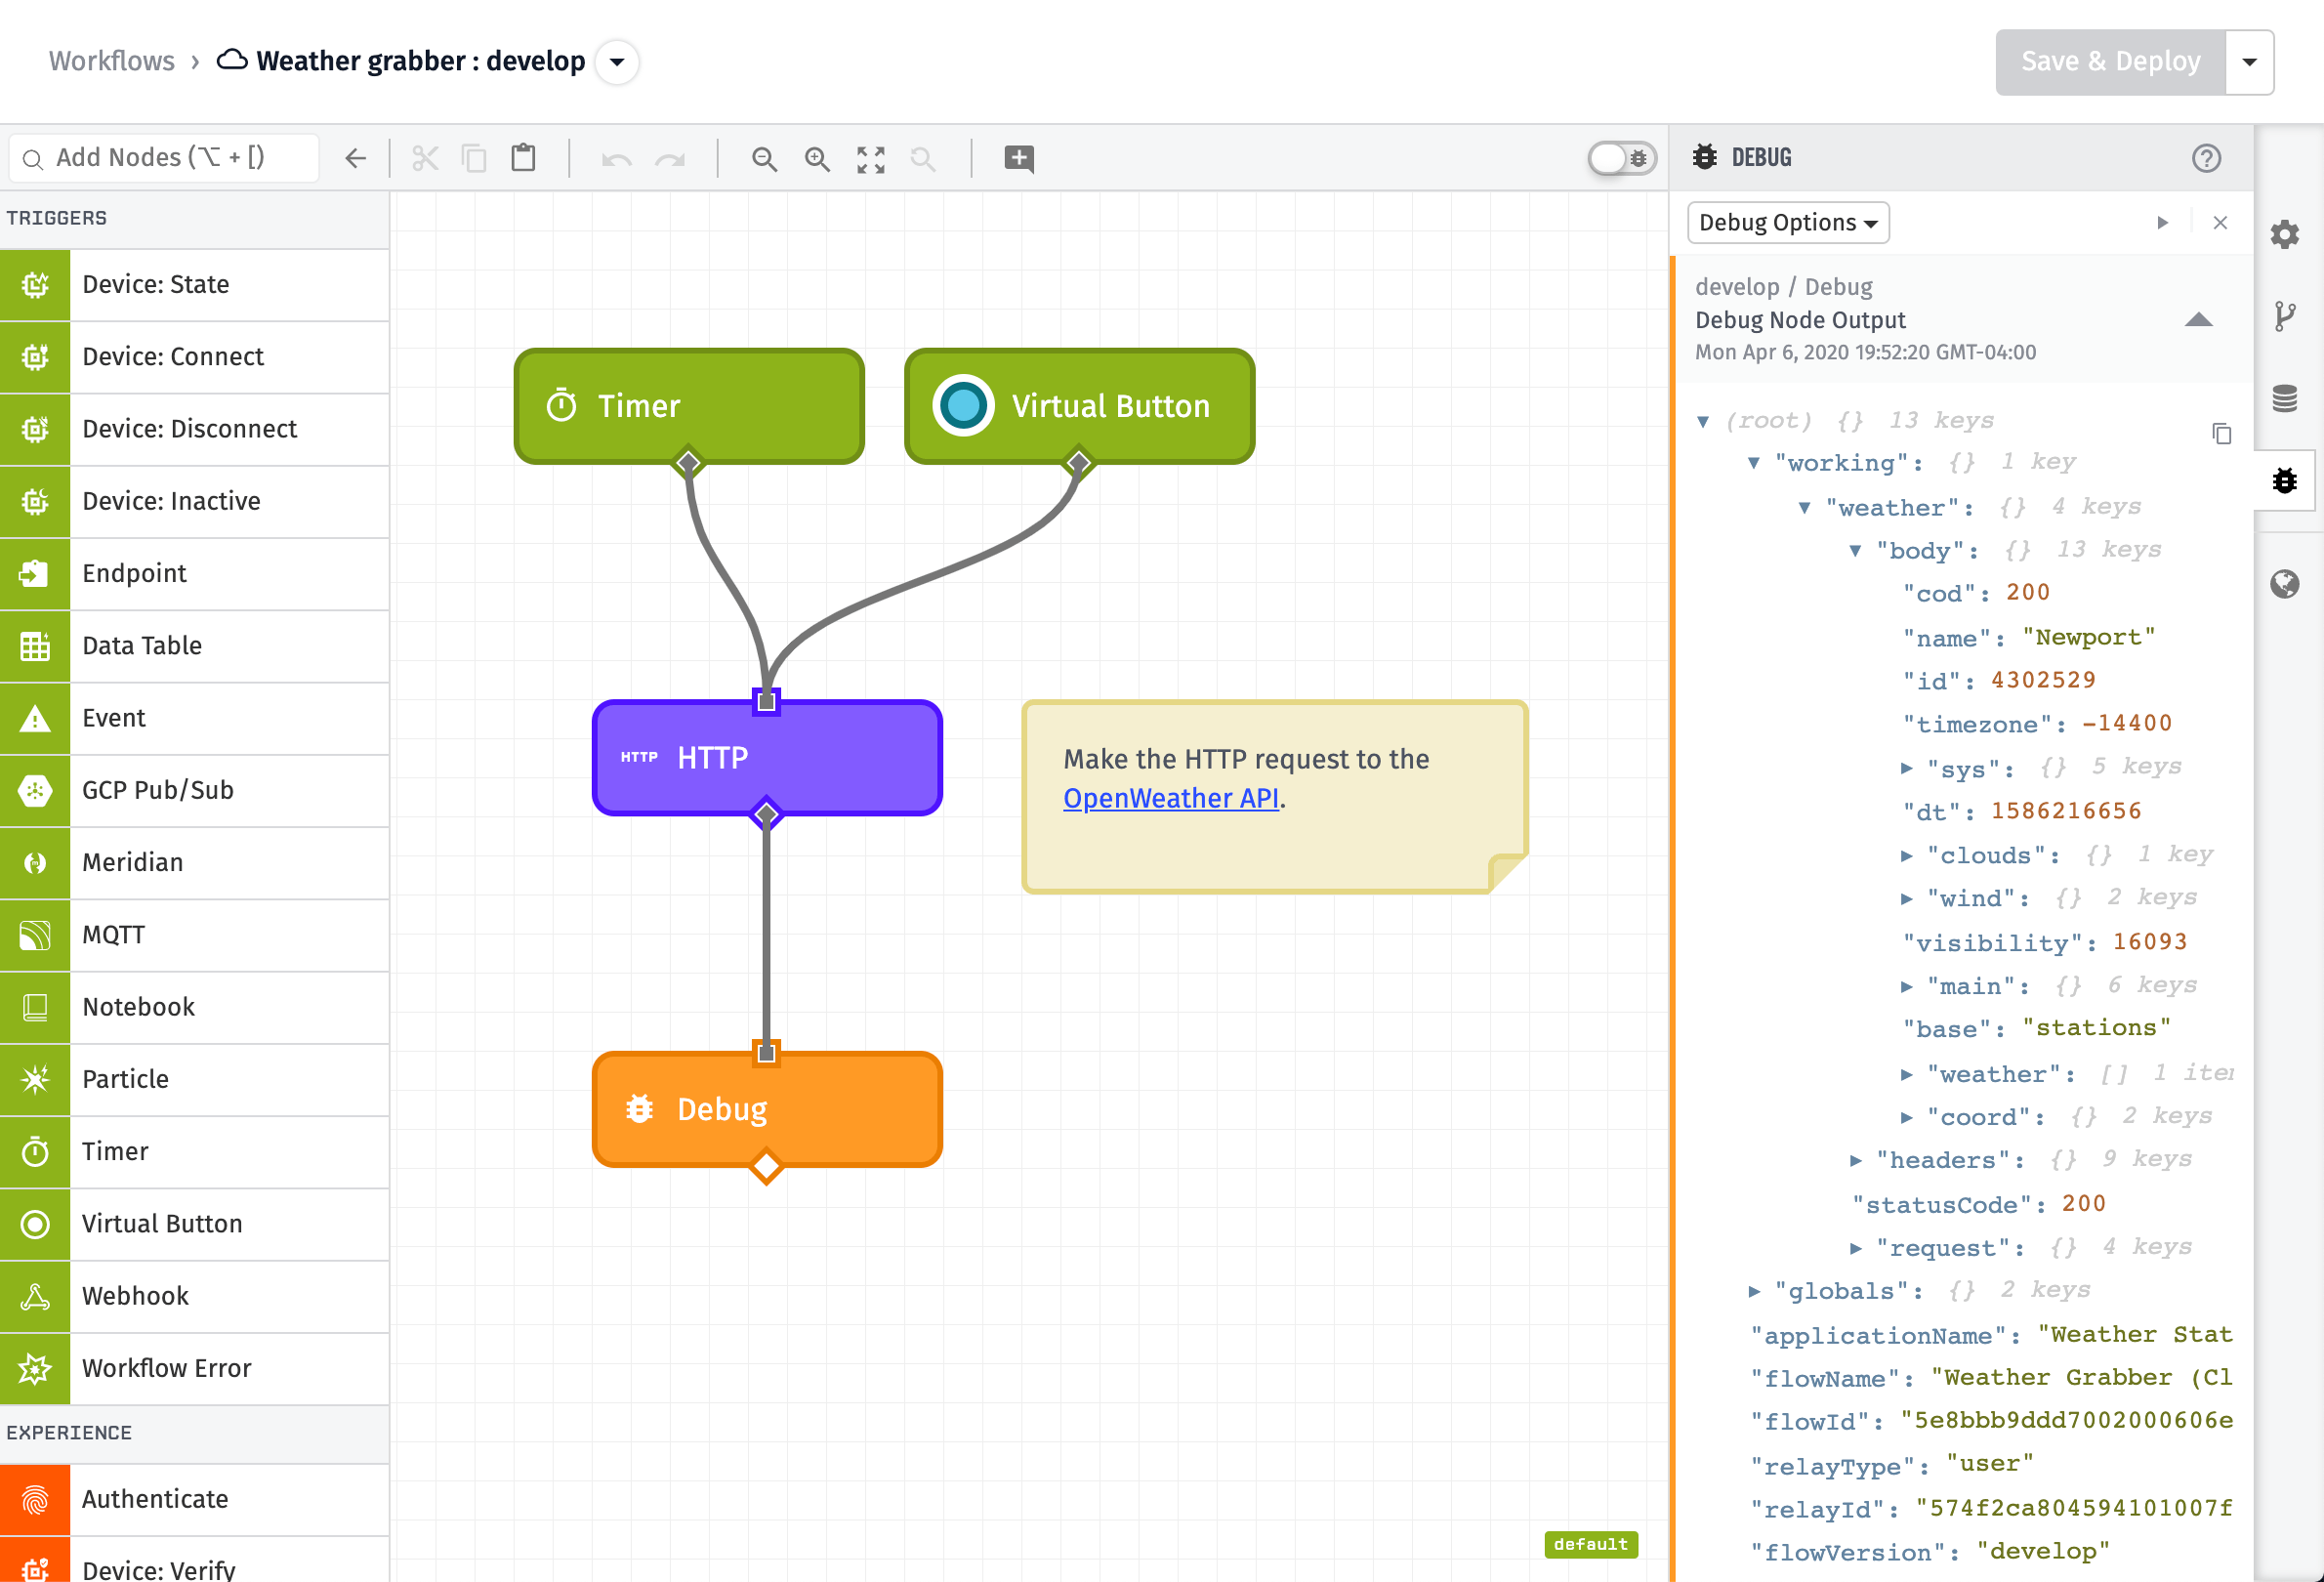Click the add note icon
The height and width of the screenshot is (1582, 2324).
coord(1019,159)
